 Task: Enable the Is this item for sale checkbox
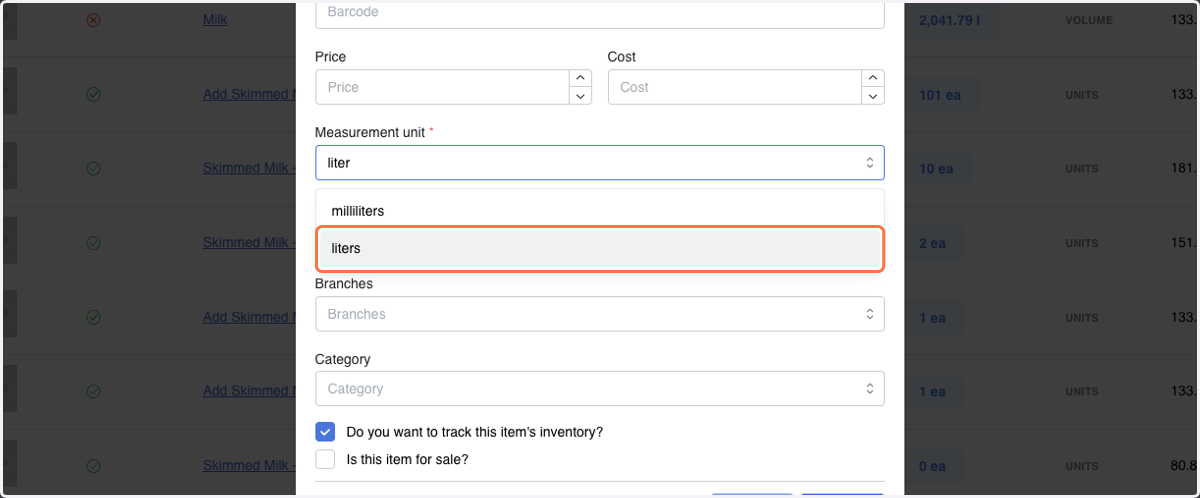pyautogui.click(x=325, y=460)
